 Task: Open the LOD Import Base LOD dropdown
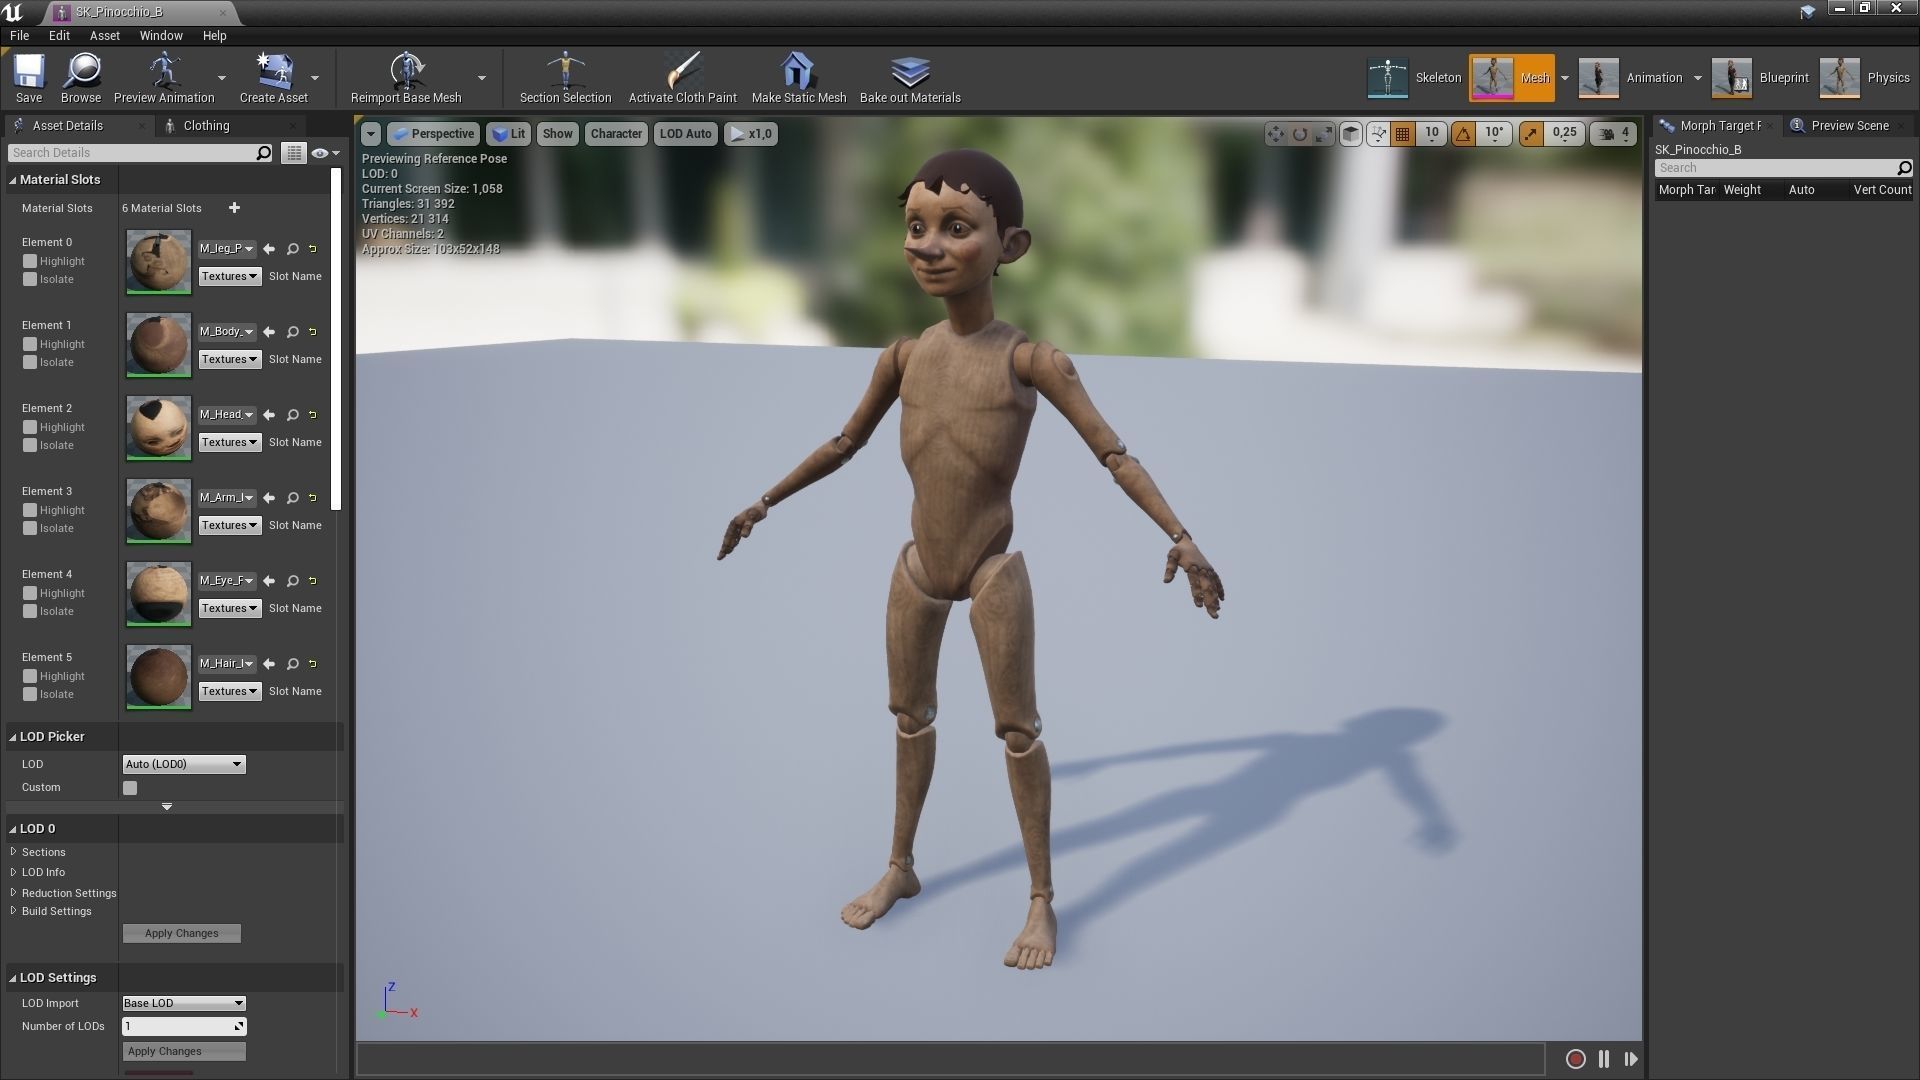click(184, 1003)
